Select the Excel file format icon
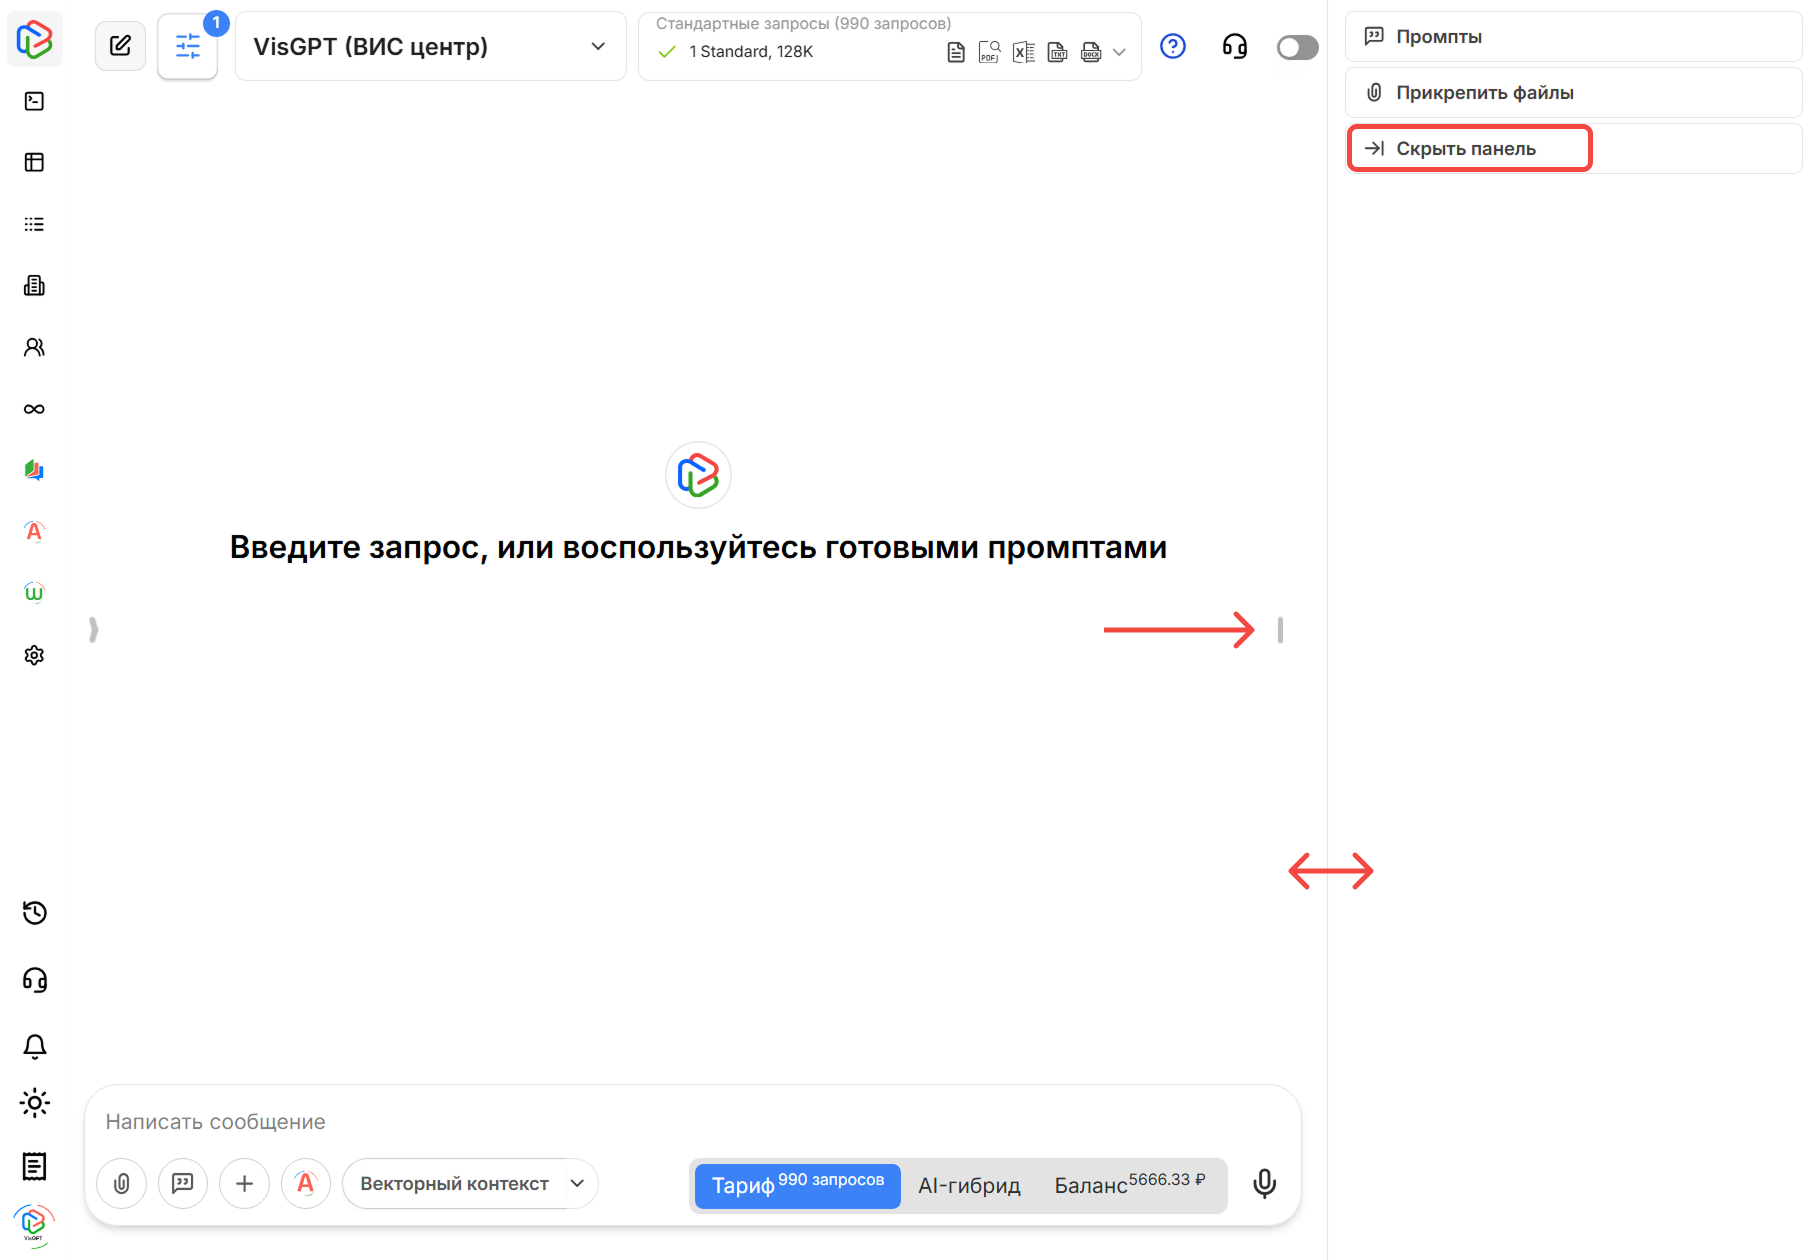 pyautogui.click(x=1023, y=51)
